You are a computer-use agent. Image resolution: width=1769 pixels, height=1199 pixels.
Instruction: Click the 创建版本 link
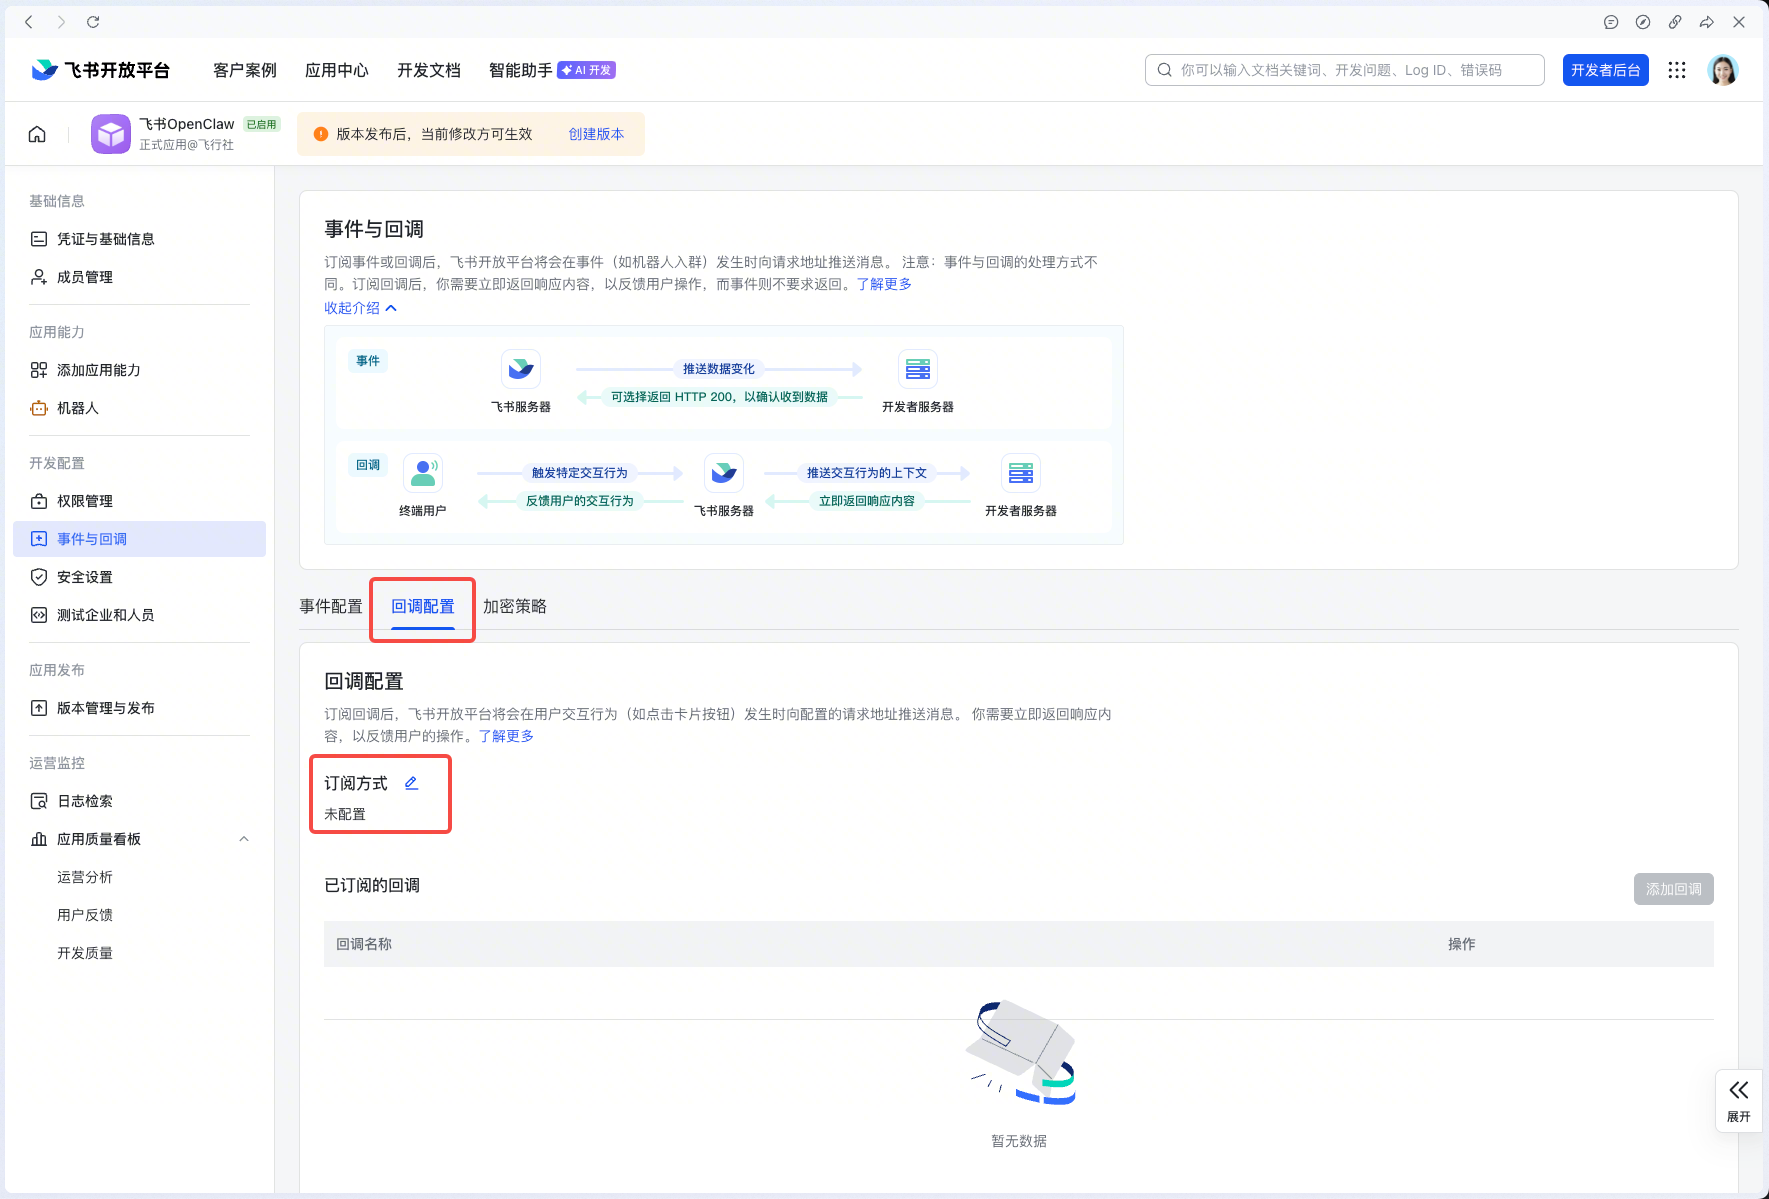pyautogui.click(x=597, y=134)
